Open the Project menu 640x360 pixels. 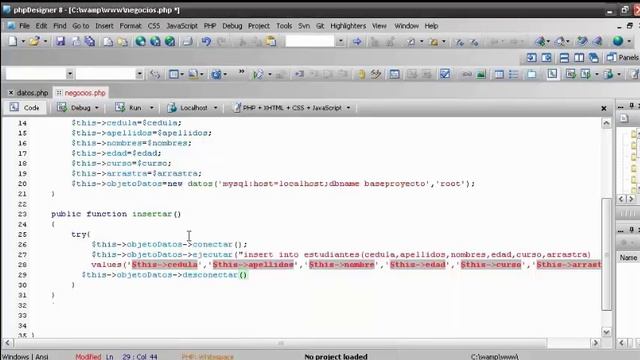259,26
